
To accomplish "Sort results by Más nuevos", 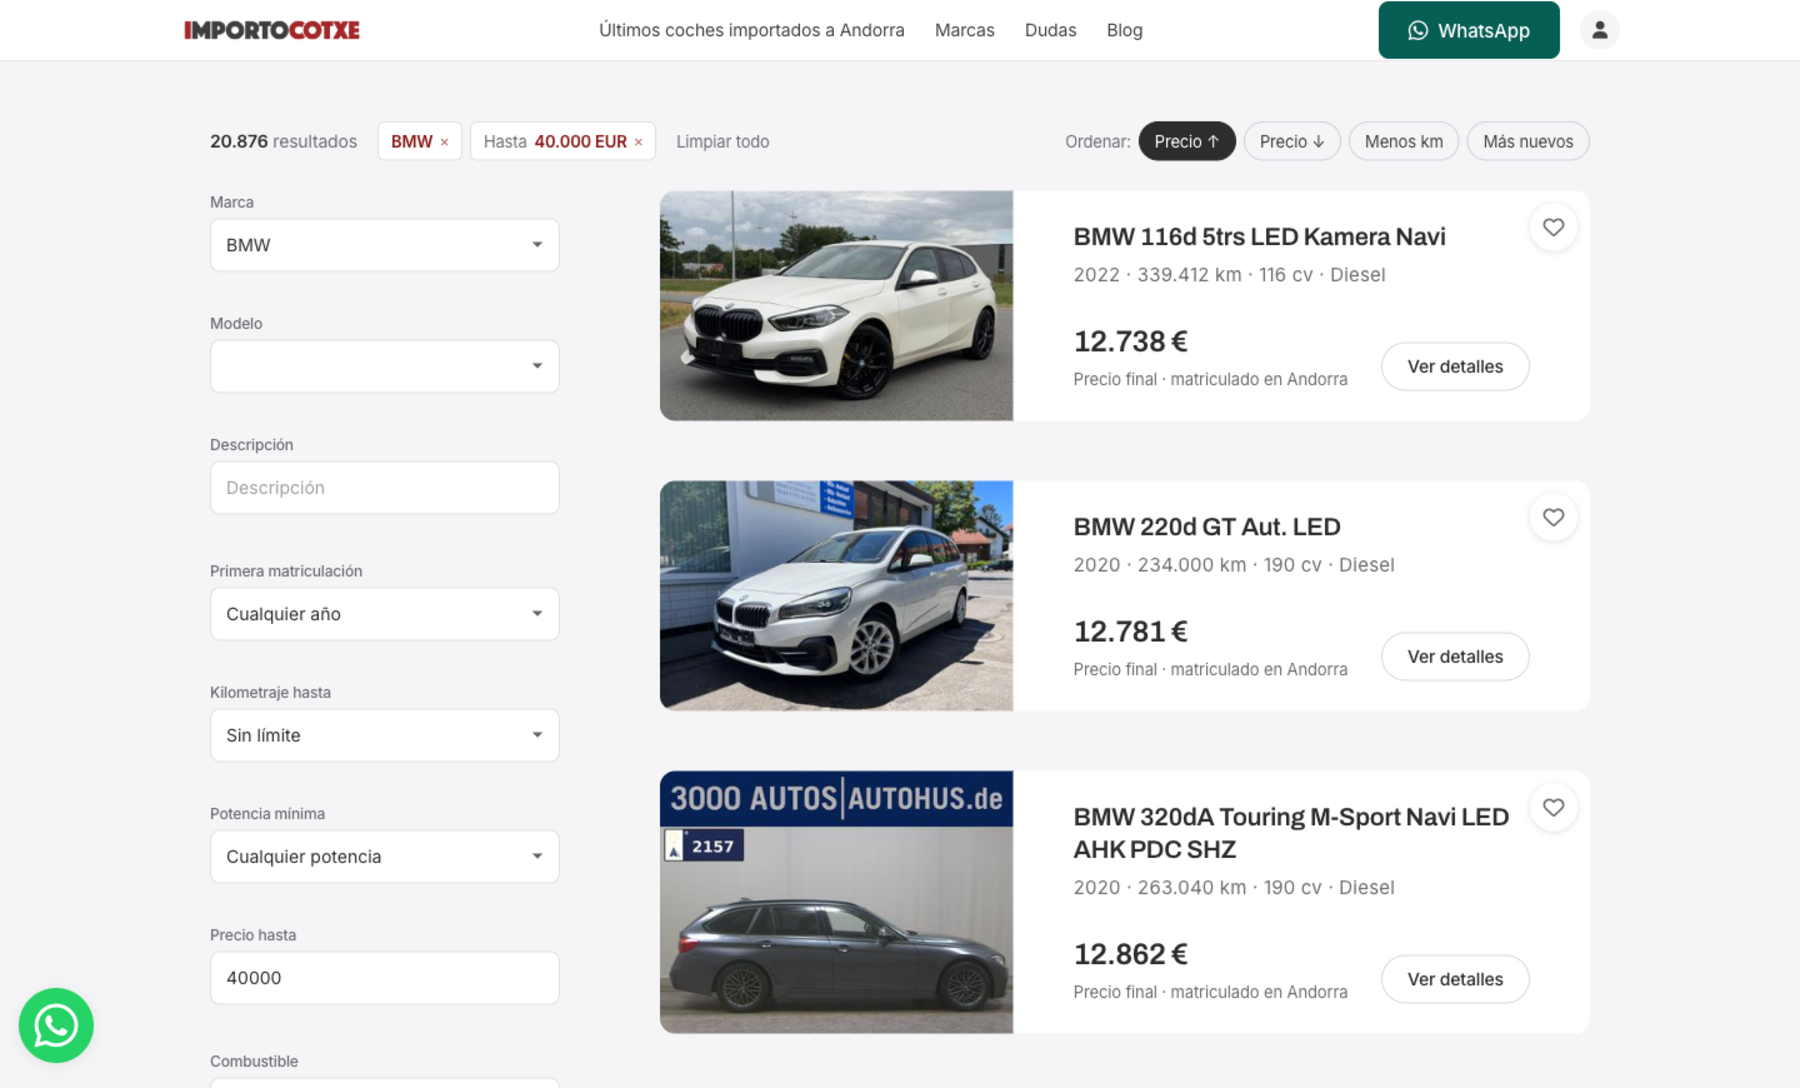I will [1528, 141].
